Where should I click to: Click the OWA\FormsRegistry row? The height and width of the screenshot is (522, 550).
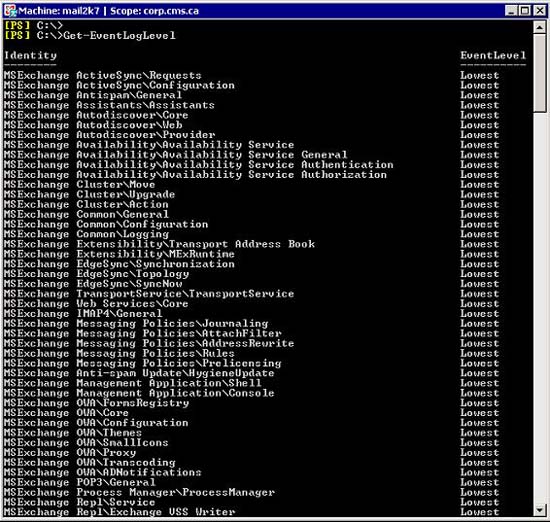pyautogui.click(x=251, y=403)
